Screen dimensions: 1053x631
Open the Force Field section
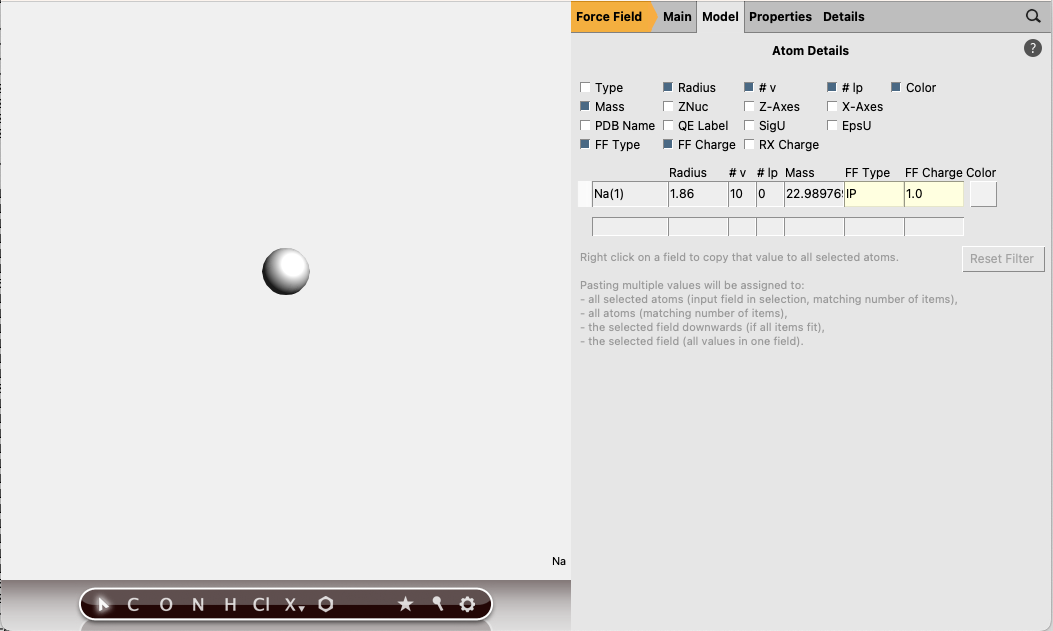tap(611, 16)
